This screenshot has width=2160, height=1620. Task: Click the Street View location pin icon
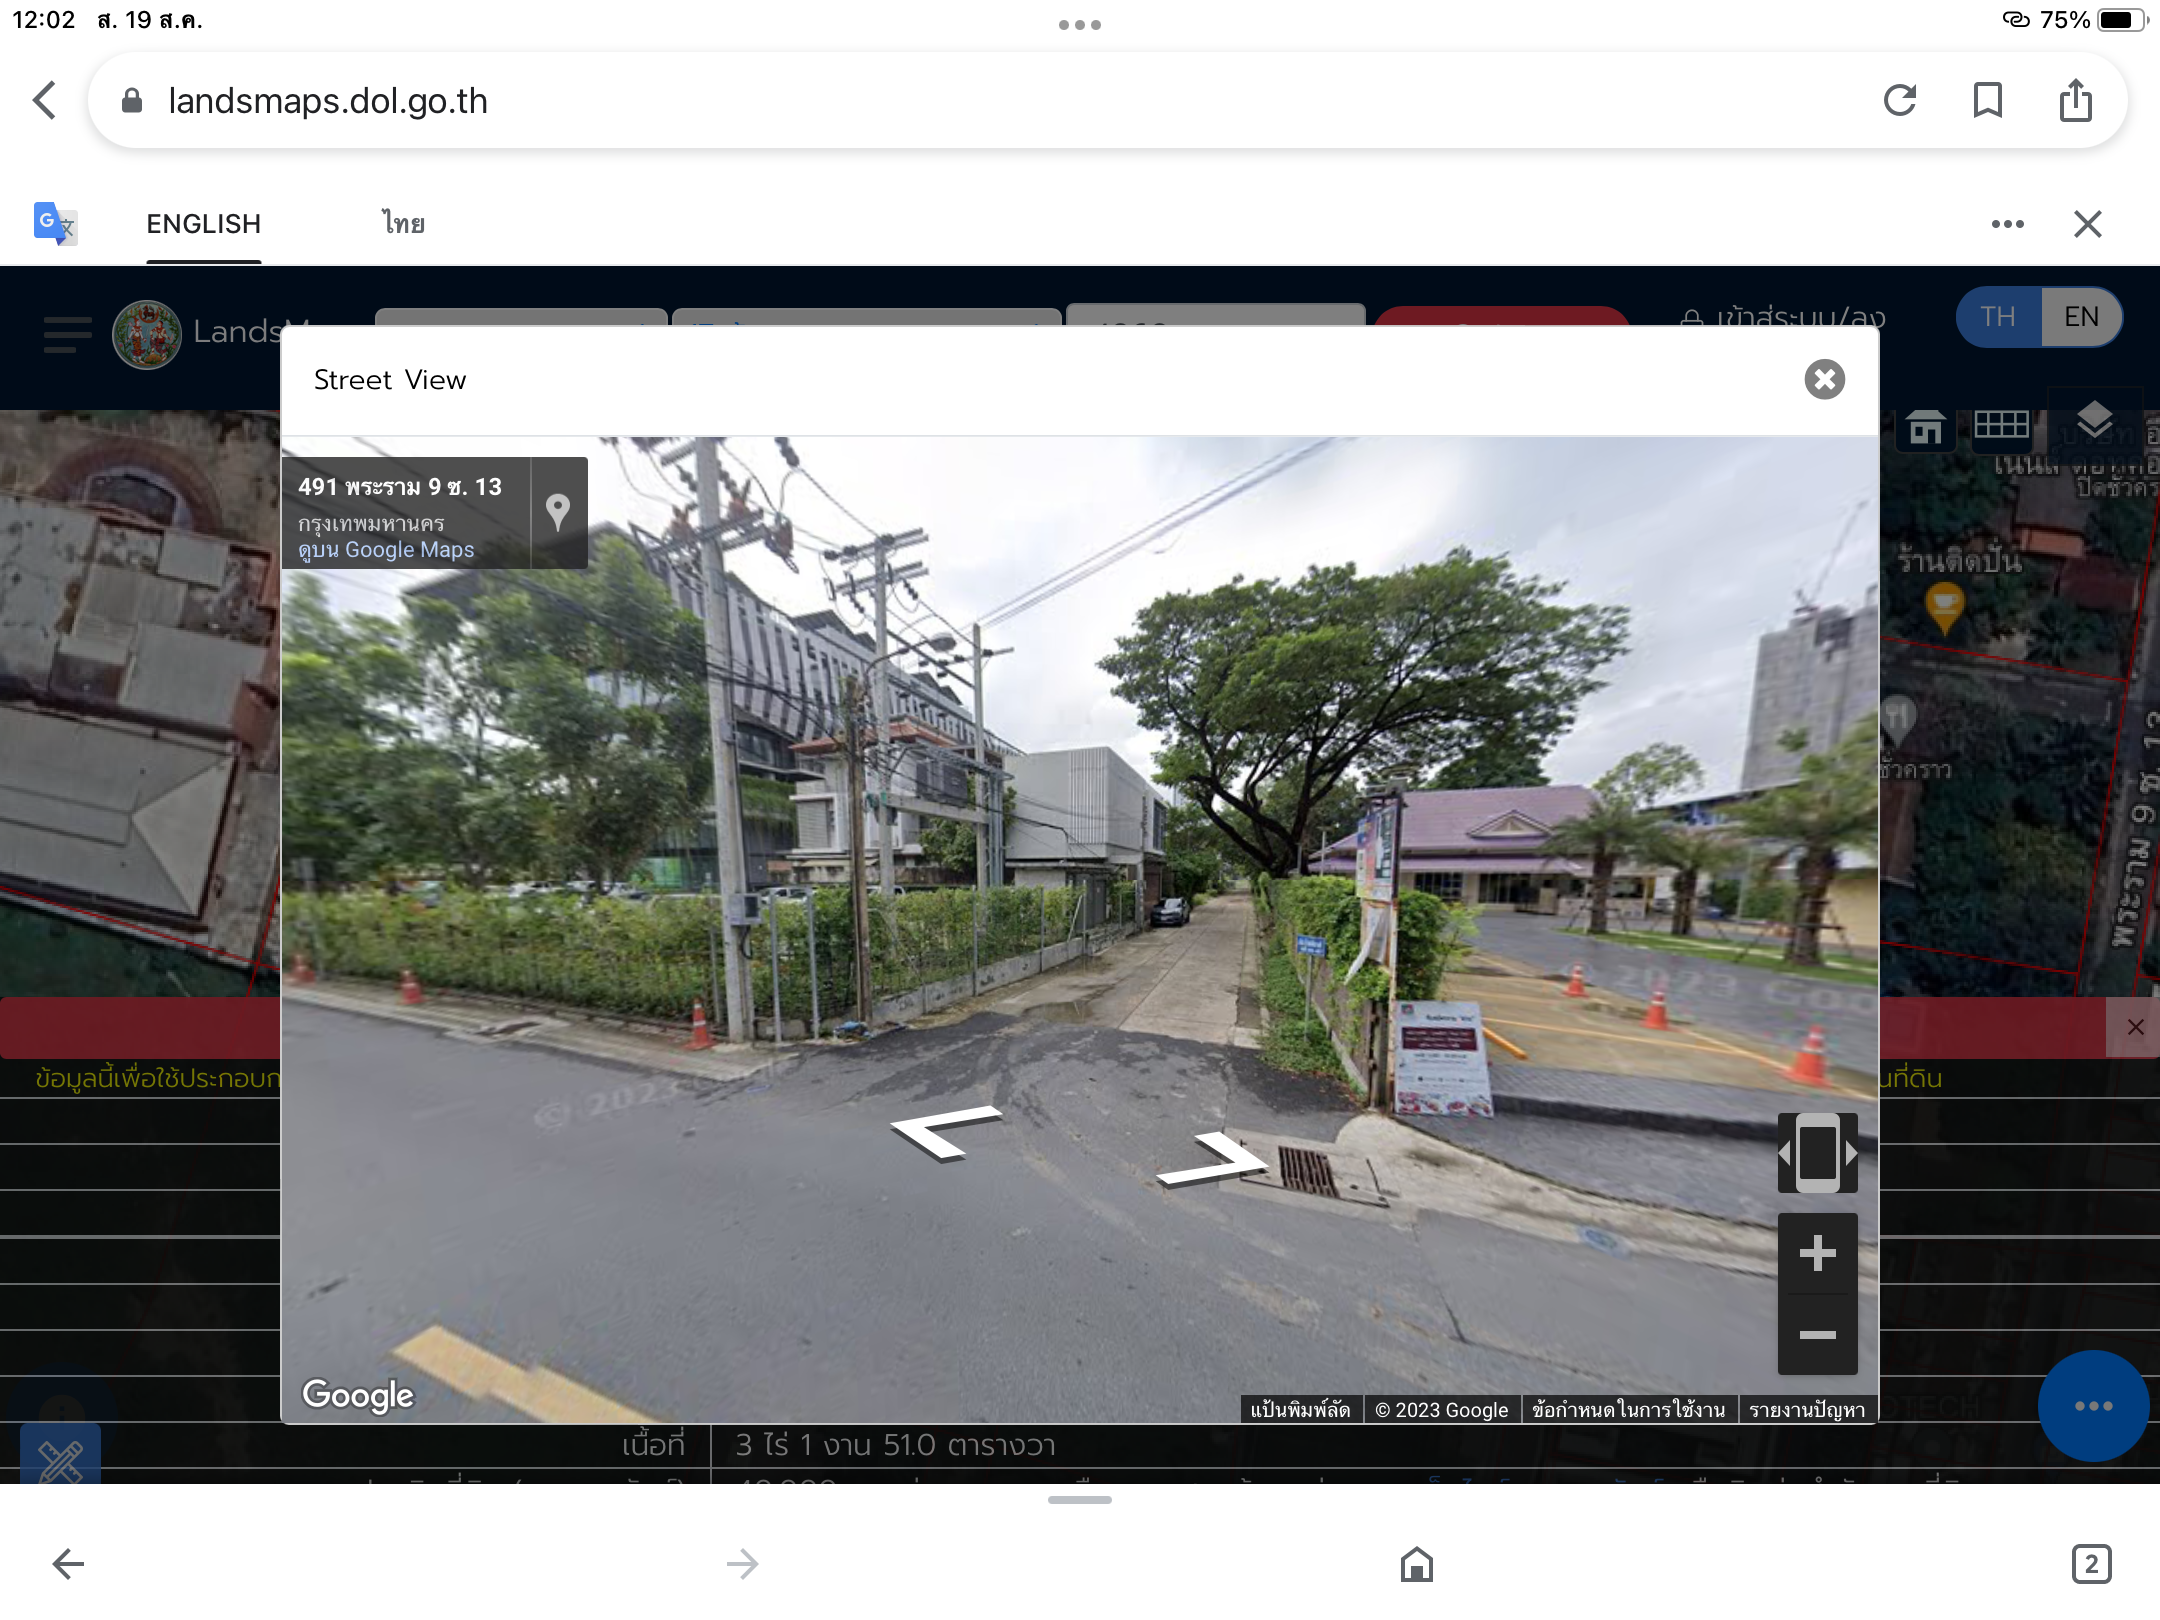click(x=558, y=512)
